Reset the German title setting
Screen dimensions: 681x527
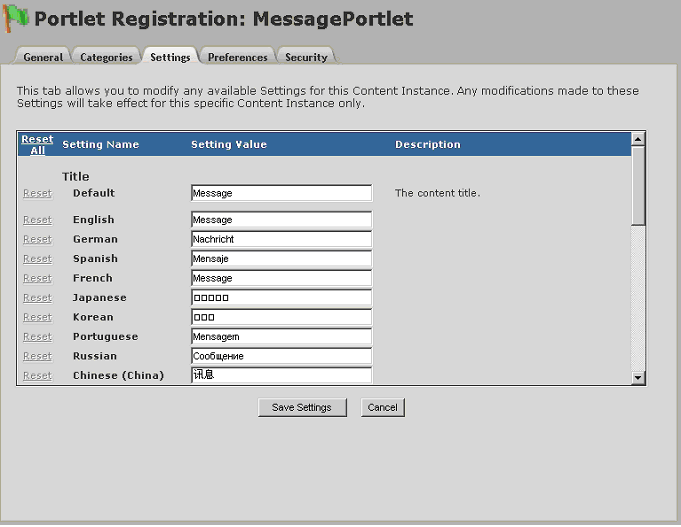coord(37,239)
